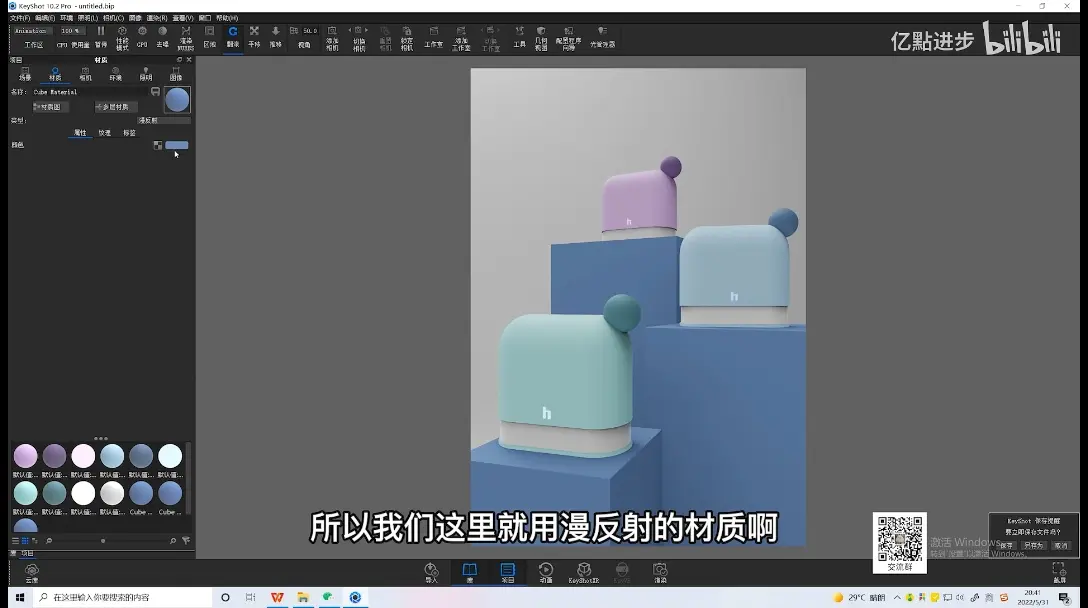Open the blue diffuse color swatch
This screenshot has height=608, width=1088.
(x=176, y=145)
